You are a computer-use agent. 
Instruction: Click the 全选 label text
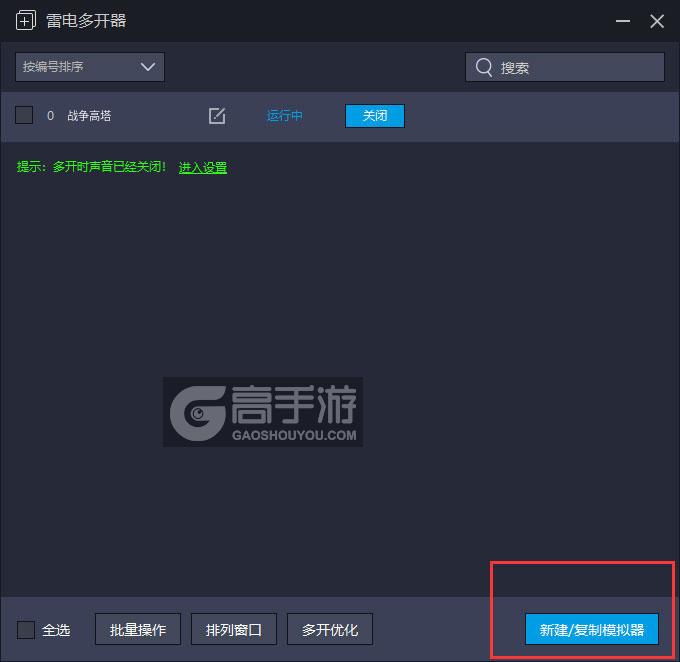pyautogui.click(x=56, y=630)
